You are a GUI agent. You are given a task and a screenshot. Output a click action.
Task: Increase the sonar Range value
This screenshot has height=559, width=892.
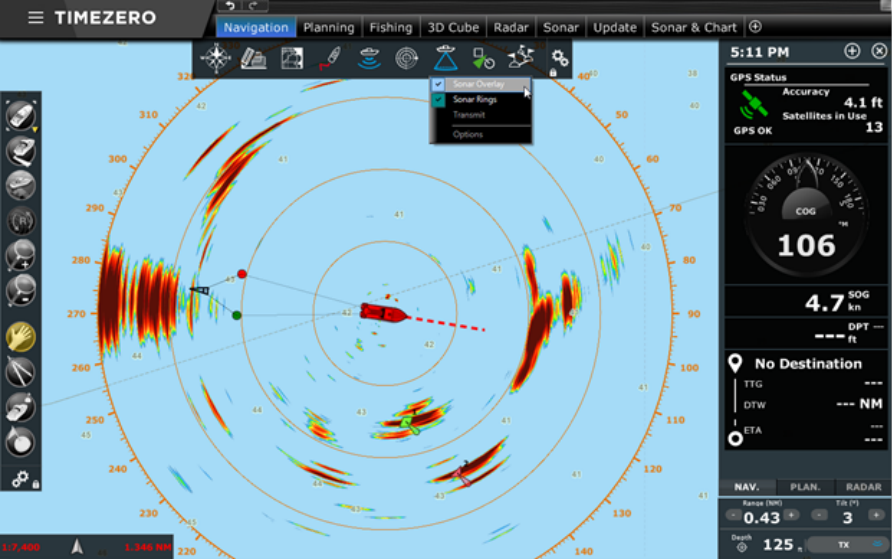pyautogui.click(x=791, y=515)
